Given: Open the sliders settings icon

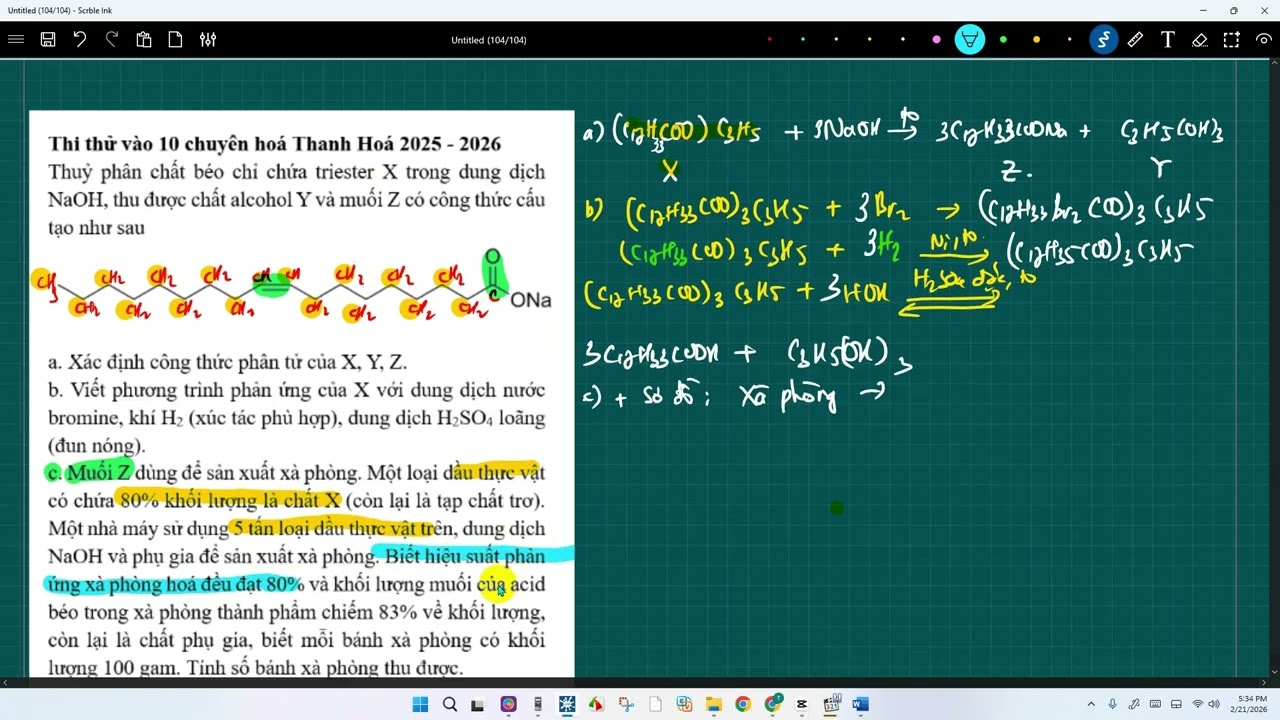Looking at the screenshot, I should (x=208, y=40).
